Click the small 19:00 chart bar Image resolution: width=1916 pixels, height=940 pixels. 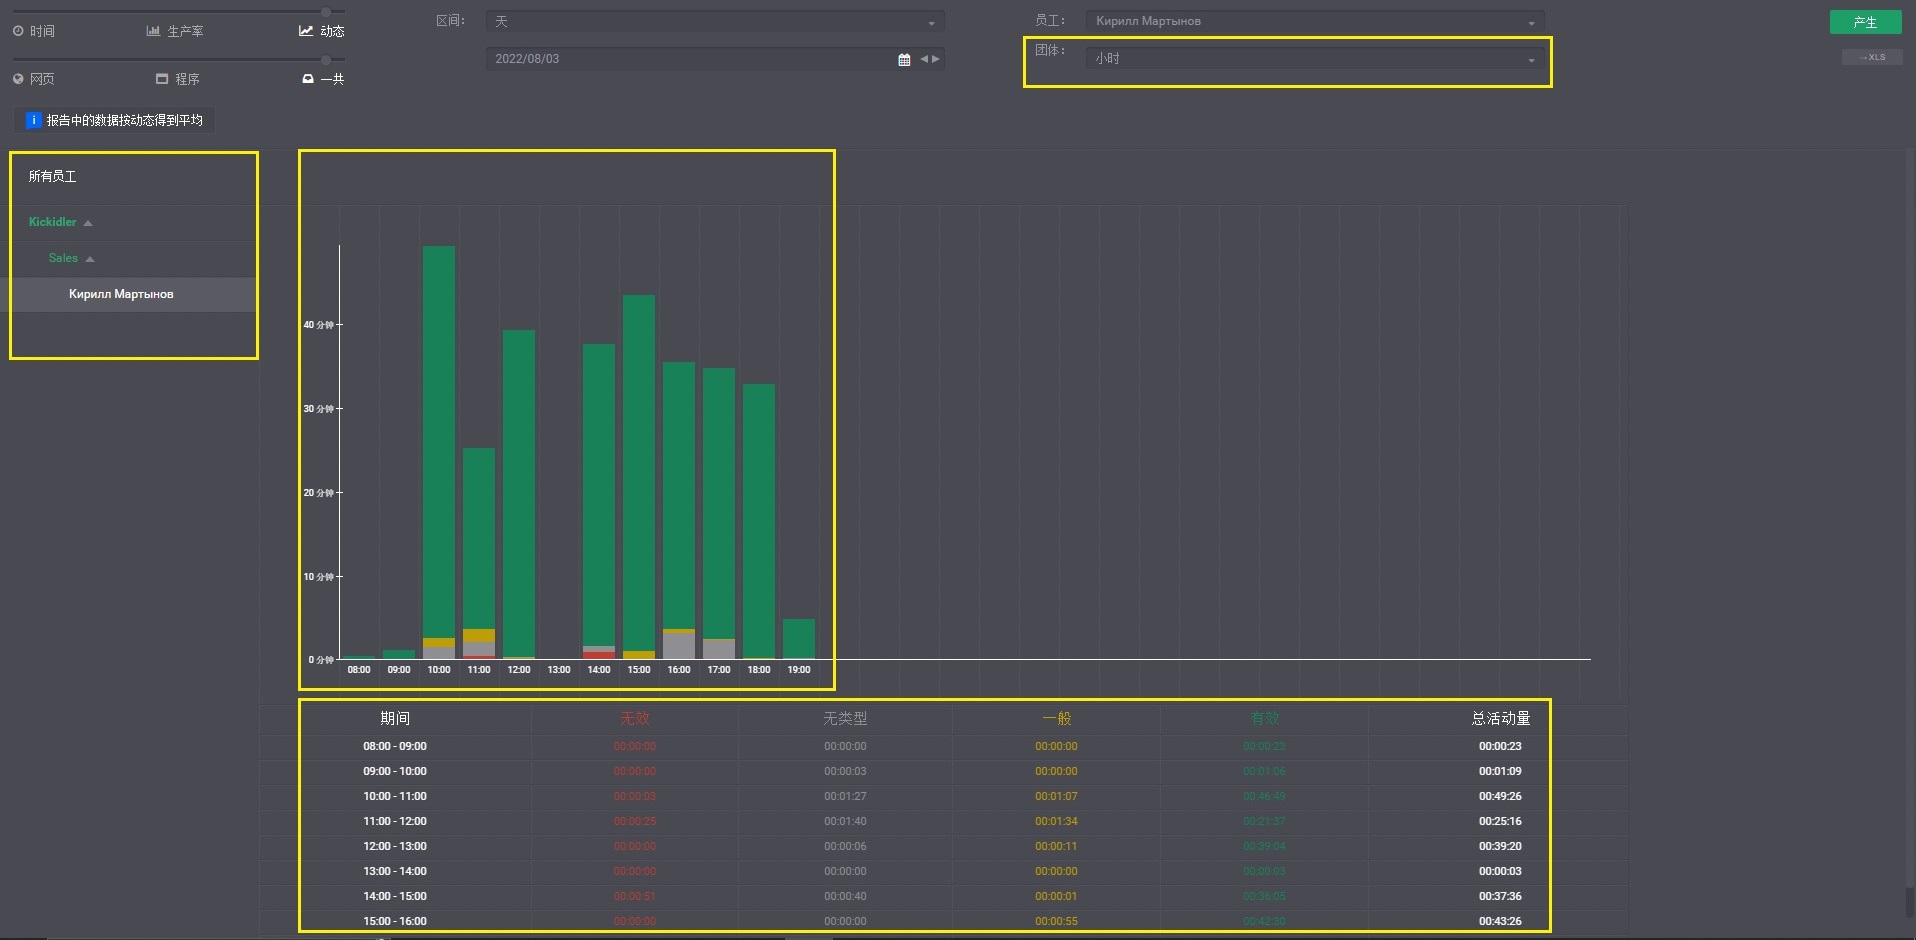click(x=799, y=639)
